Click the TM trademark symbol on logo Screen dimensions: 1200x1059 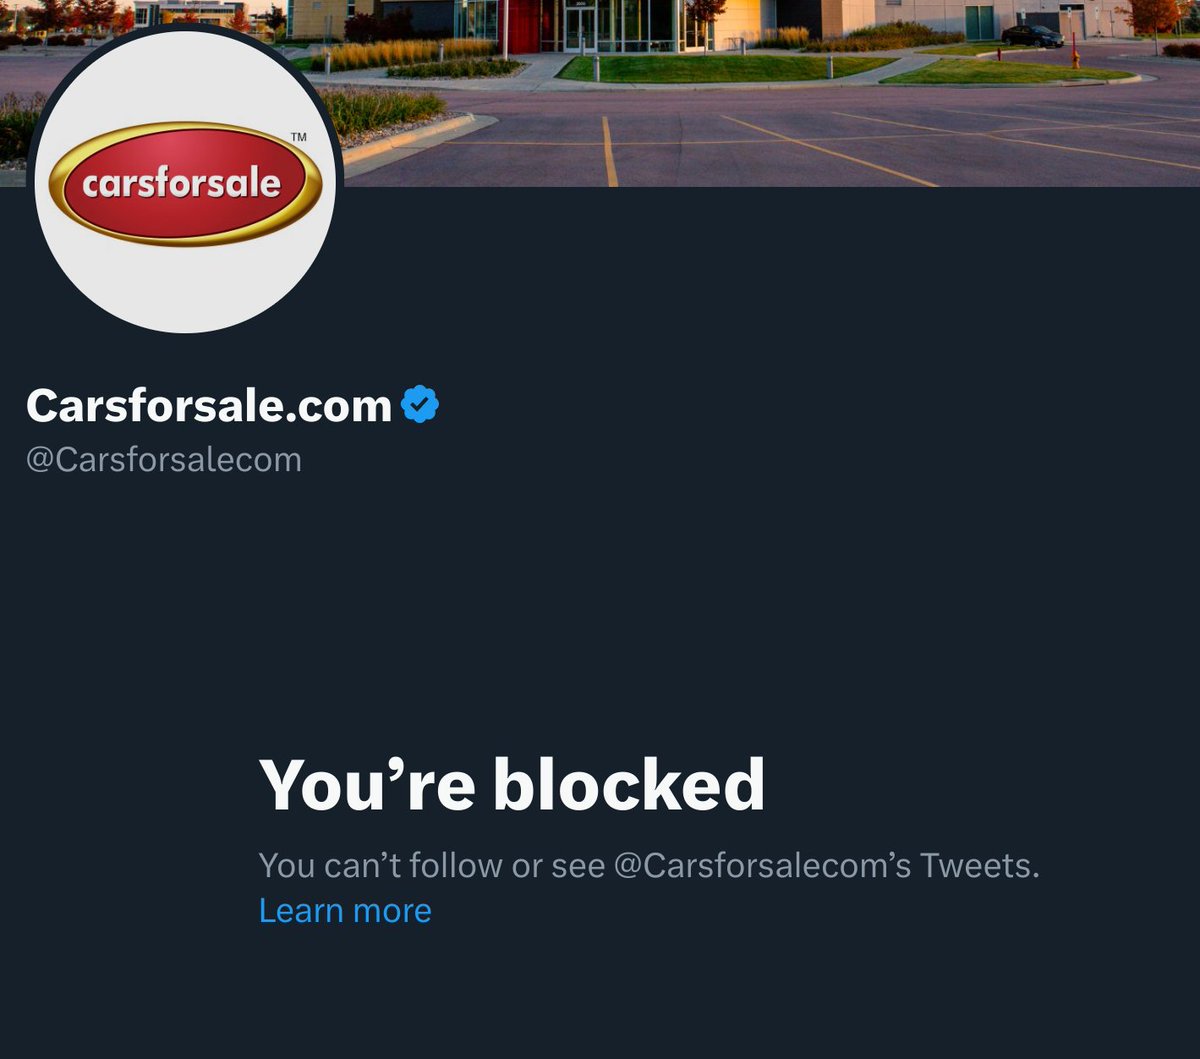[x=298, y=136]
